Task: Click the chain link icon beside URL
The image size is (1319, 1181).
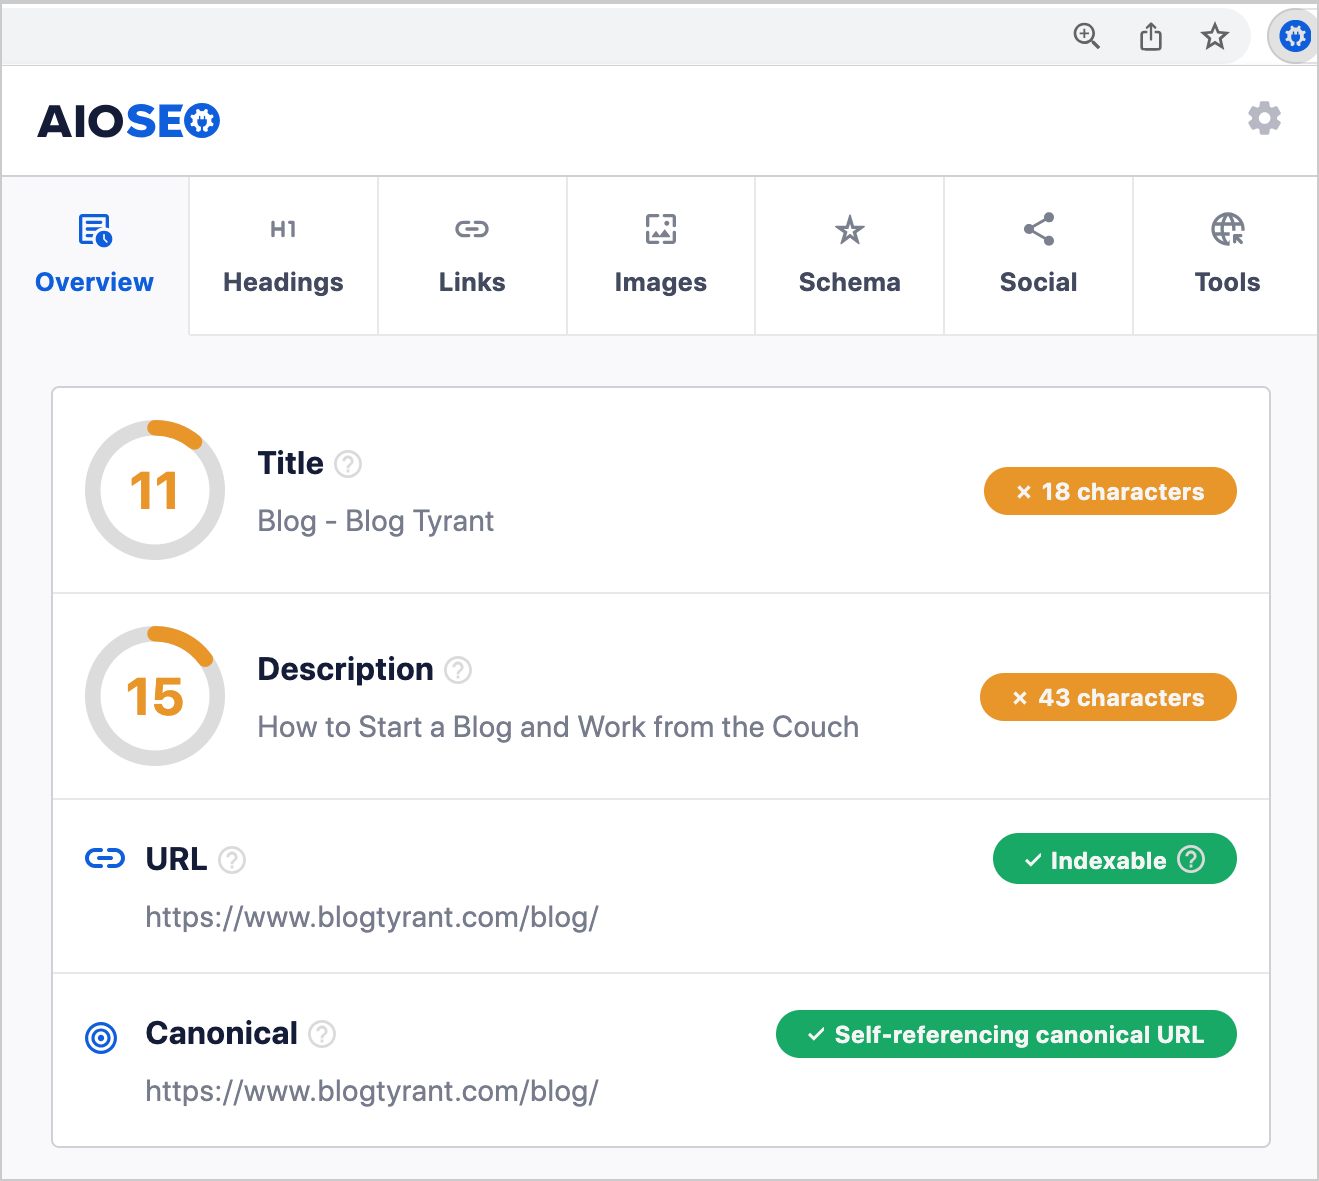Action: 105,859
